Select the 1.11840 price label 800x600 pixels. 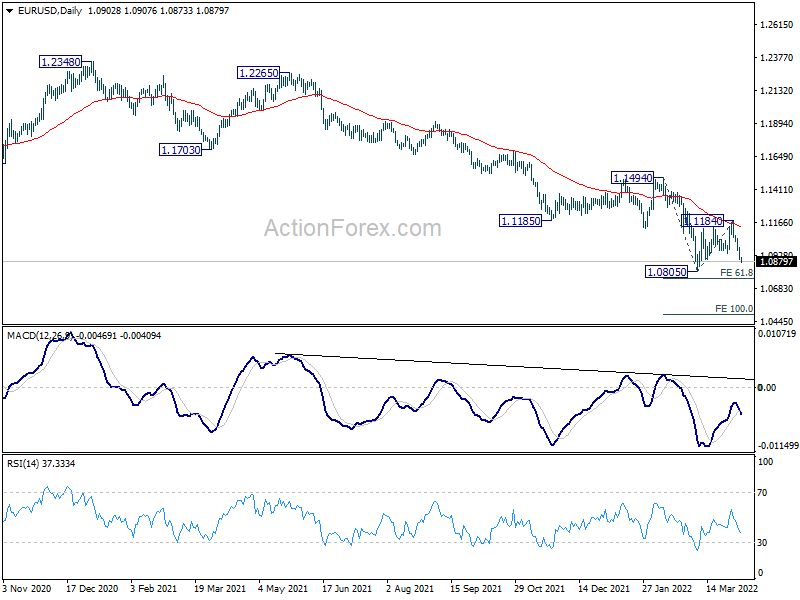[703, 221]
